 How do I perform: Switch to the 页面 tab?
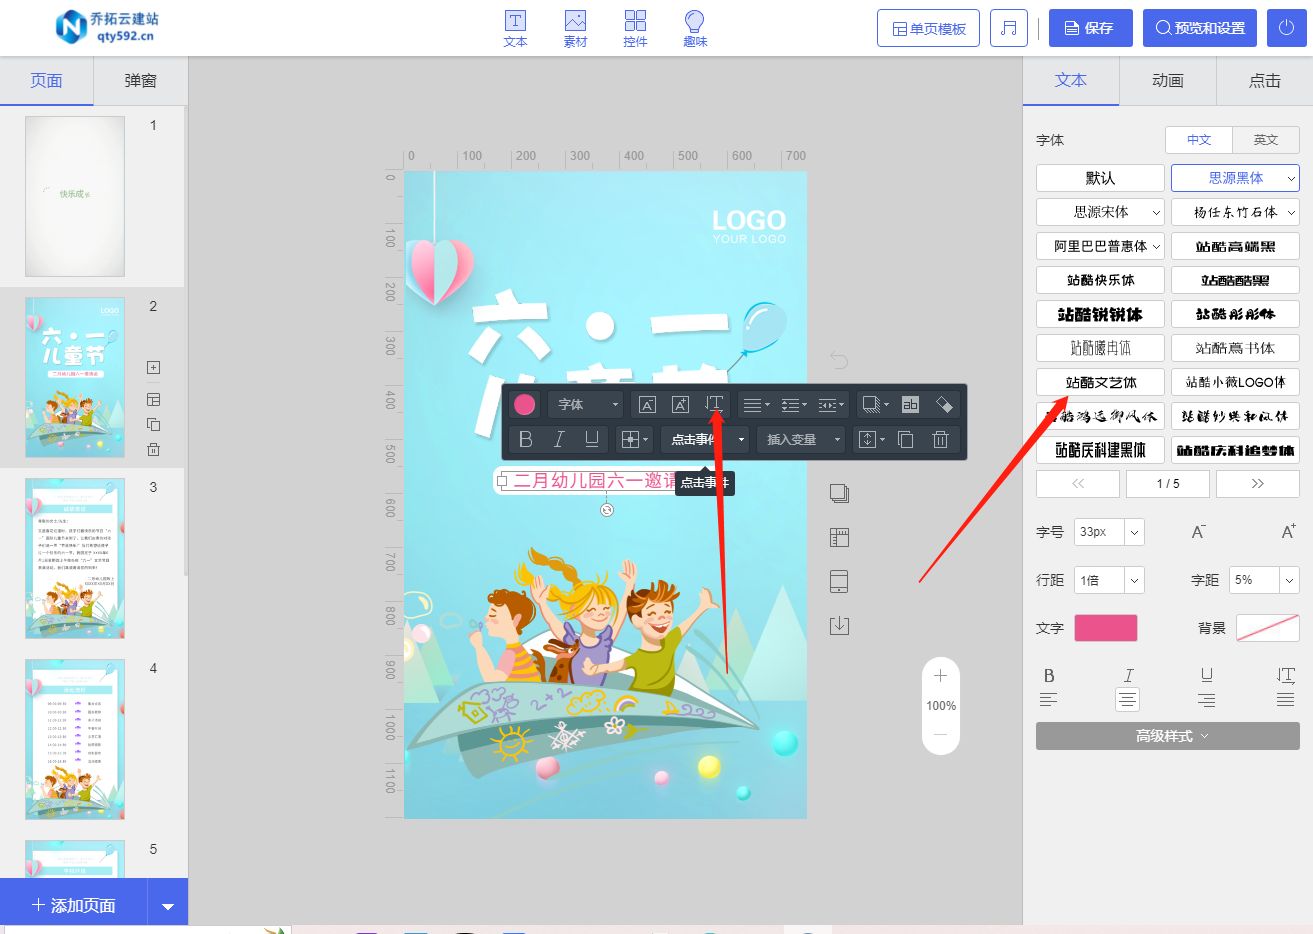46,81
